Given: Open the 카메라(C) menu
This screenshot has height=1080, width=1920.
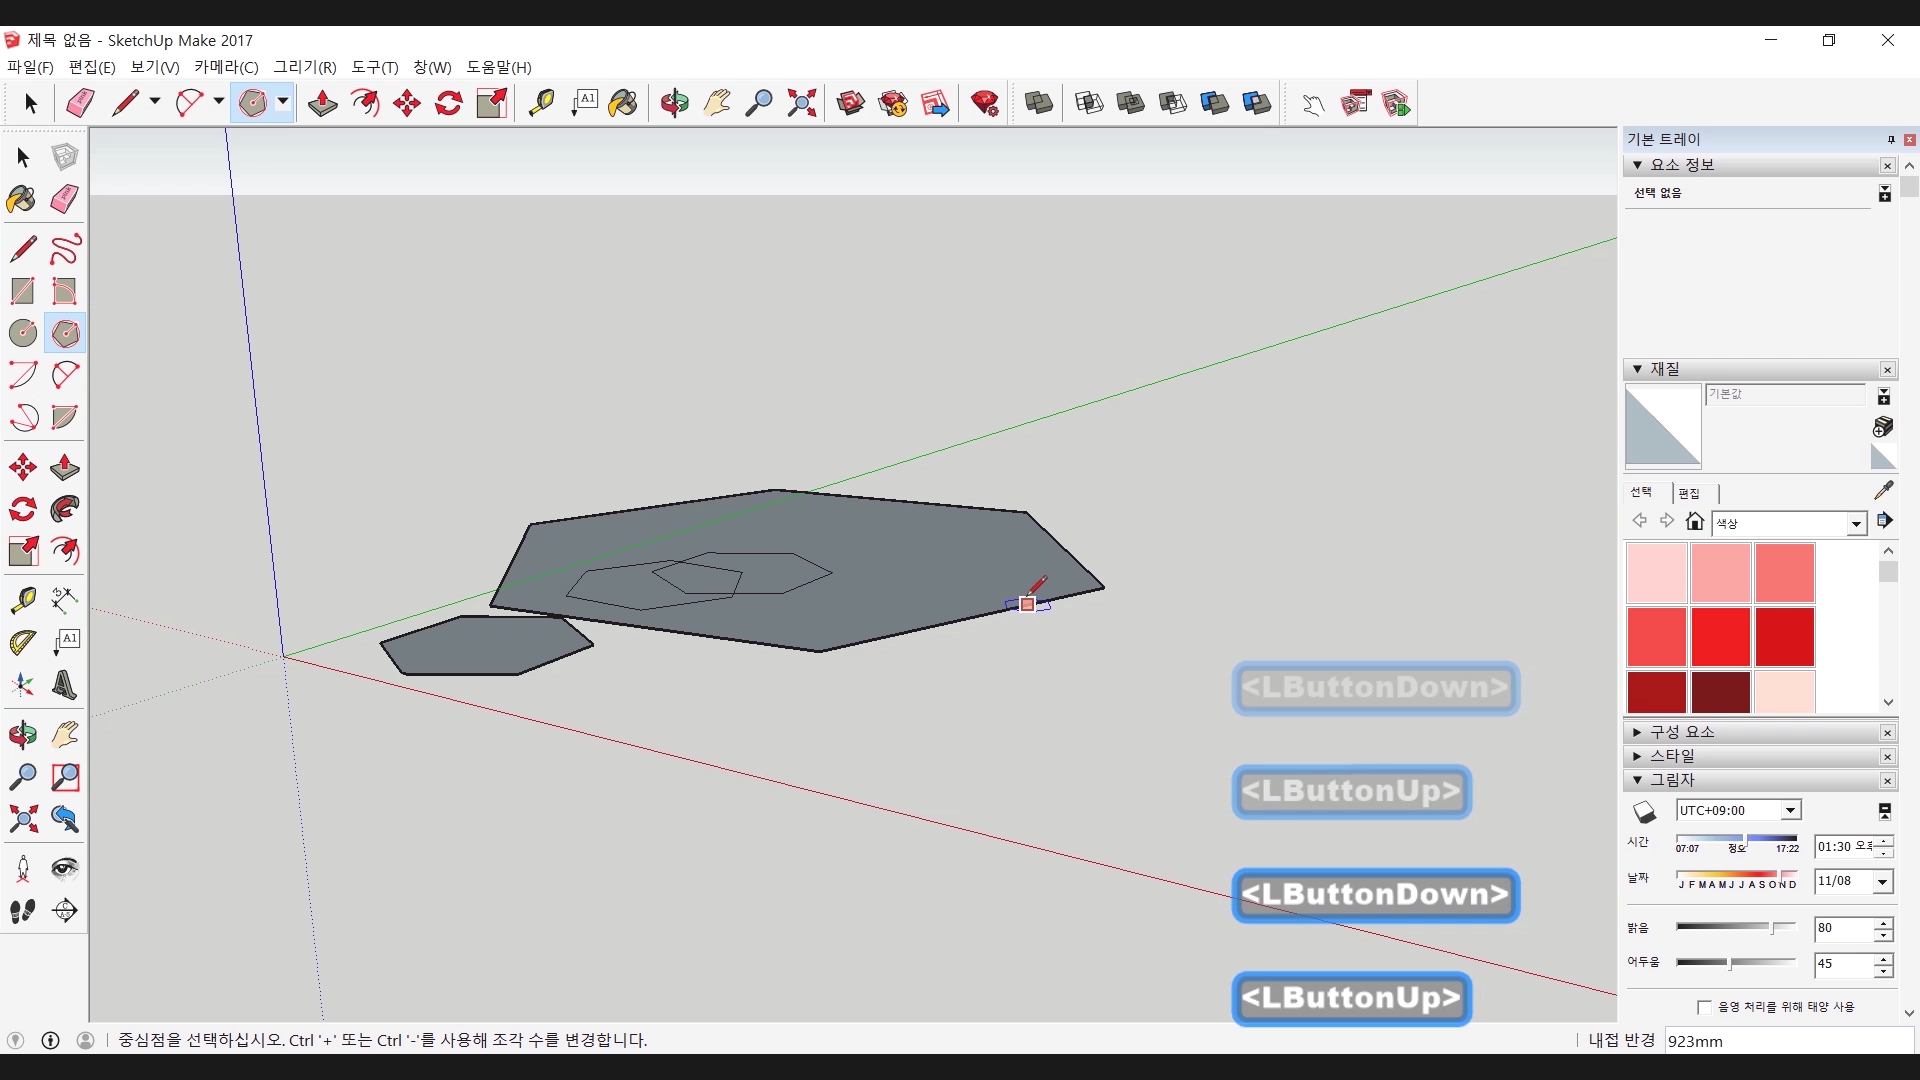Looking at the screenshot, I should coord(226,67).
